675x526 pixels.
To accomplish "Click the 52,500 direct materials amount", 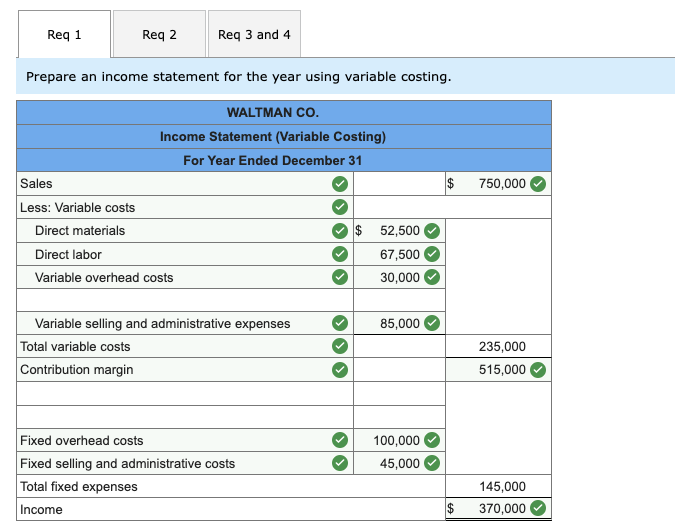I will click(399, 231).
